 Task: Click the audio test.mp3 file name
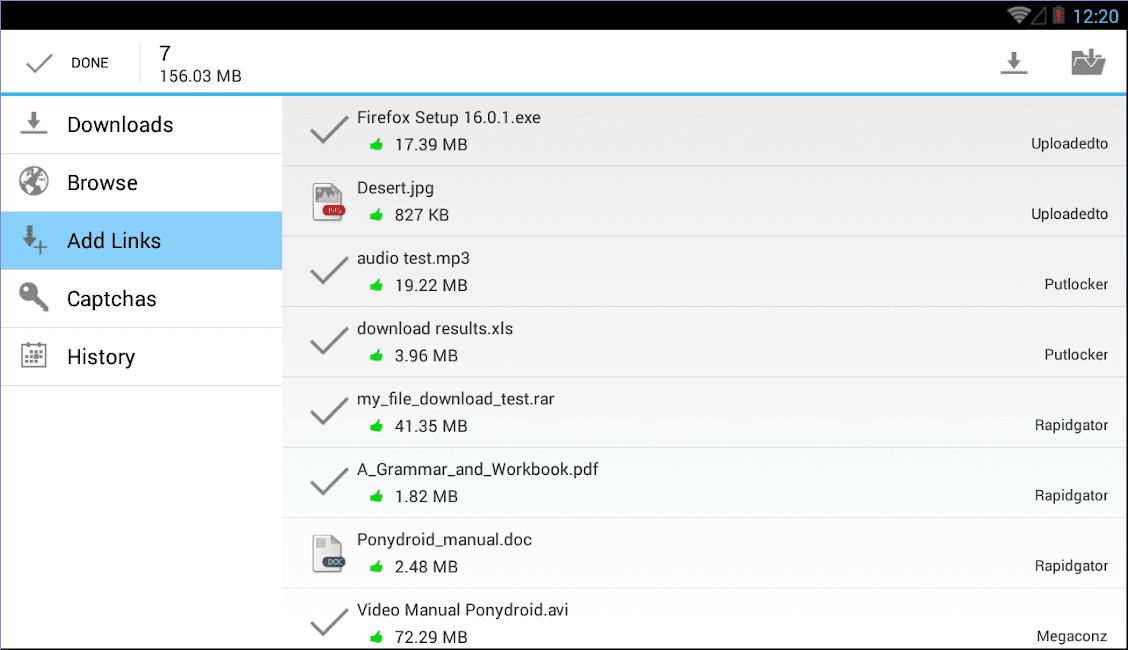414,258
